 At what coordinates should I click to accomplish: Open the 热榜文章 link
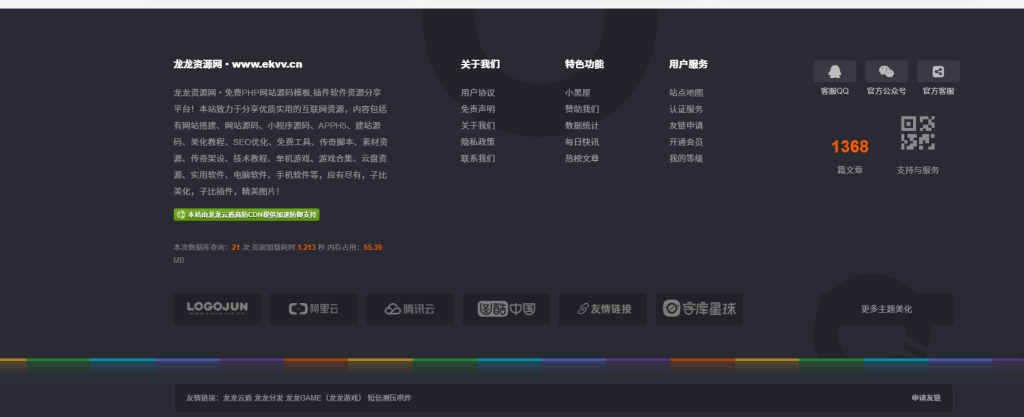(582, 158)
